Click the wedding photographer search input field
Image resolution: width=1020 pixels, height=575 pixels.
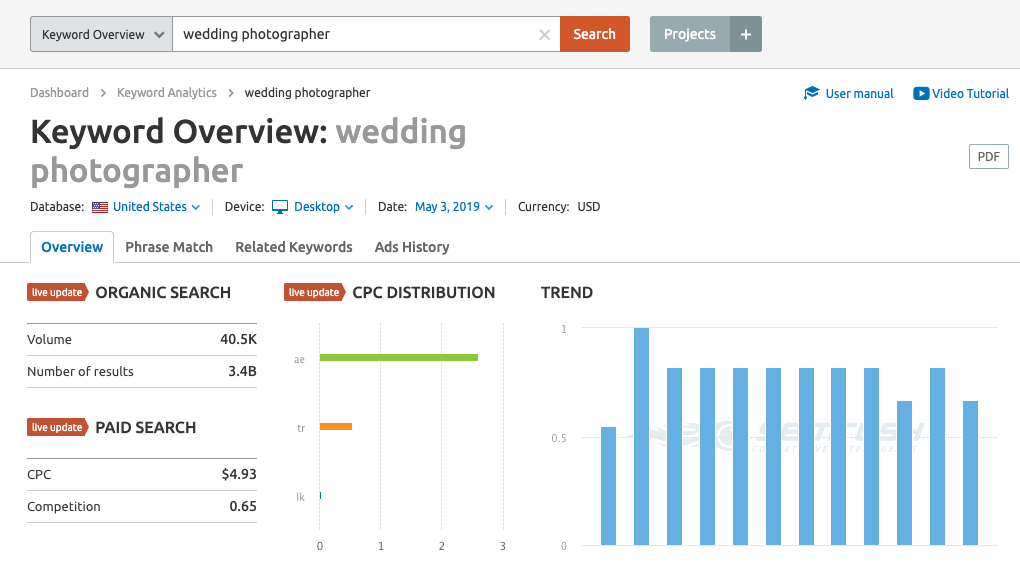tap(366, 34)
